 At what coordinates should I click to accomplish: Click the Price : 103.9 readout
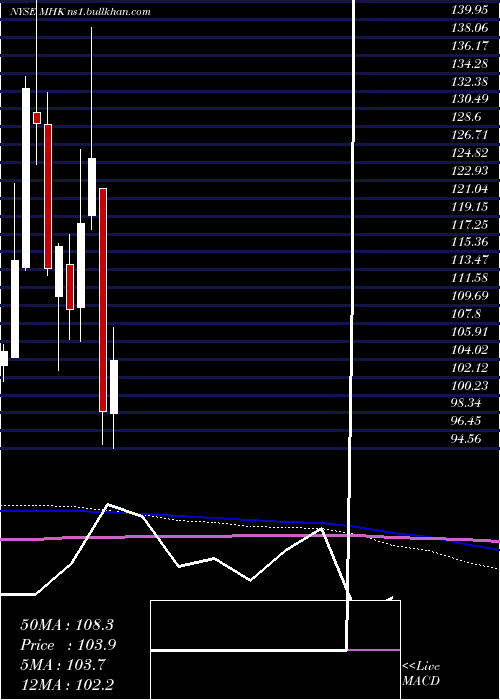pos(68,645)
